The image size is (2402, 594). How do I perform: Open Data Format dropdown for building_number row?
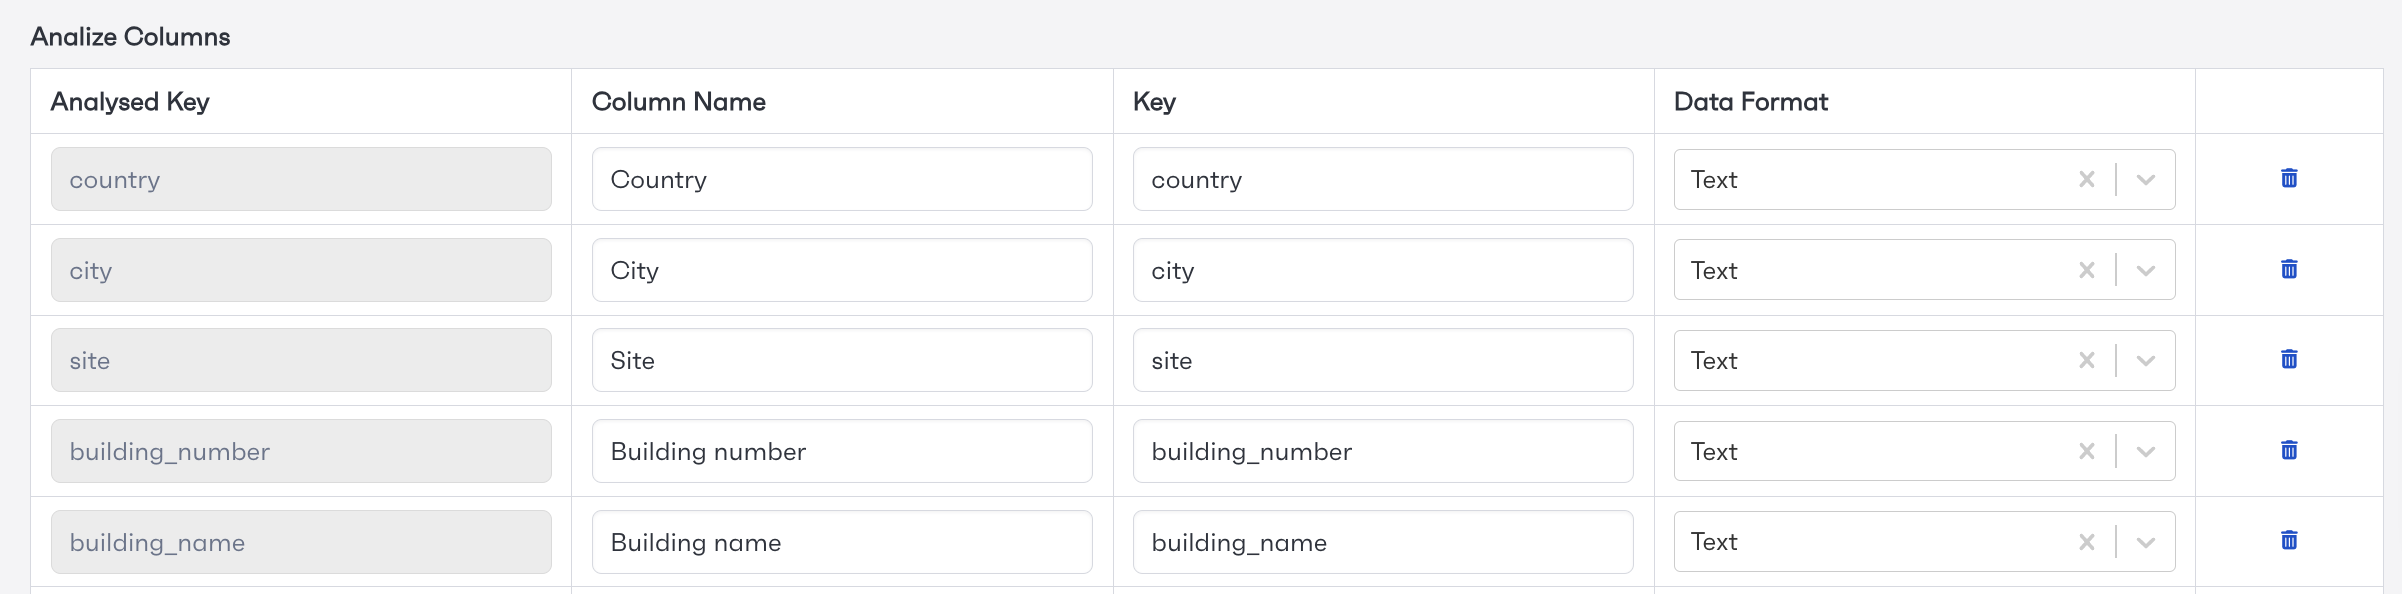click(x=2145, y=452)
